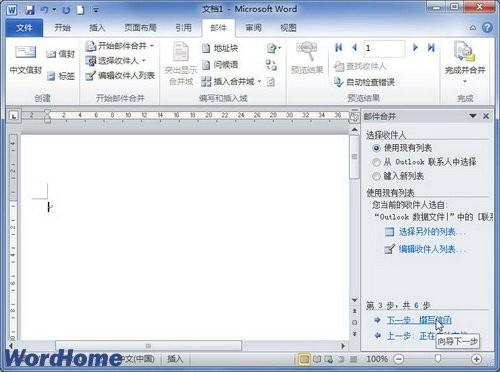
Task: Click the vertical scrollbar down arrow
Action: [x=354, y=300]
